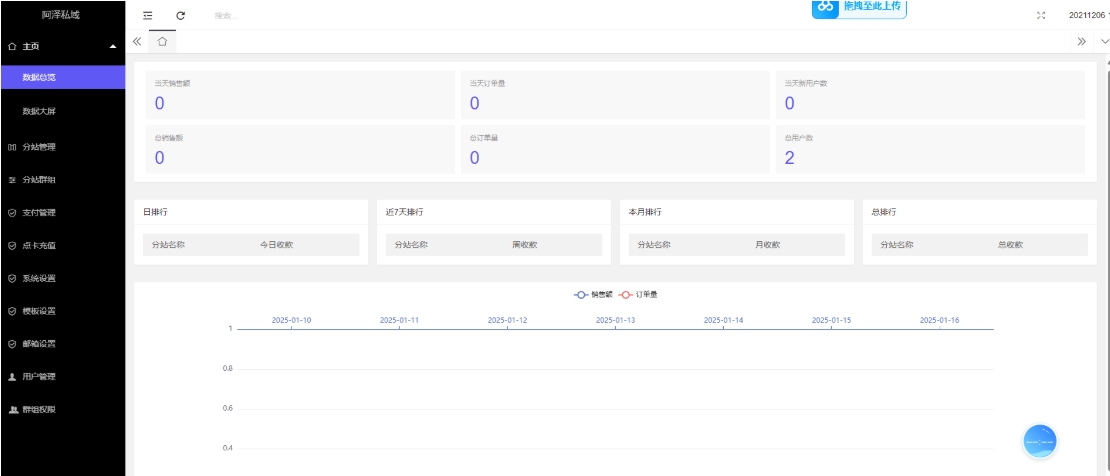Open 用户管理 in the sidebar
The height and width of the screenshot is (476, 1110).
coord(39,377)
